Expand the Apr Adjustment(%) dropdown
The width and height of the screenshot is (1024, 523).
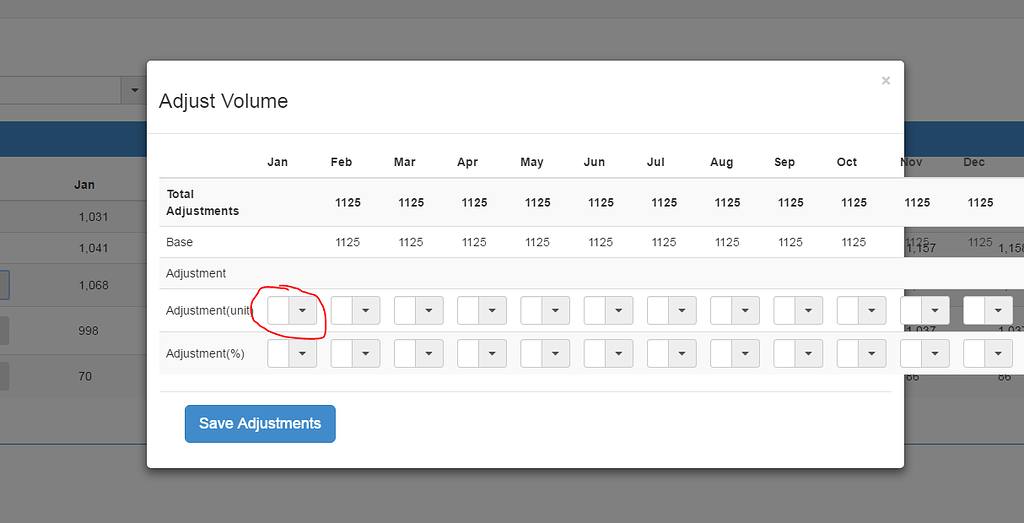point(492,354)
